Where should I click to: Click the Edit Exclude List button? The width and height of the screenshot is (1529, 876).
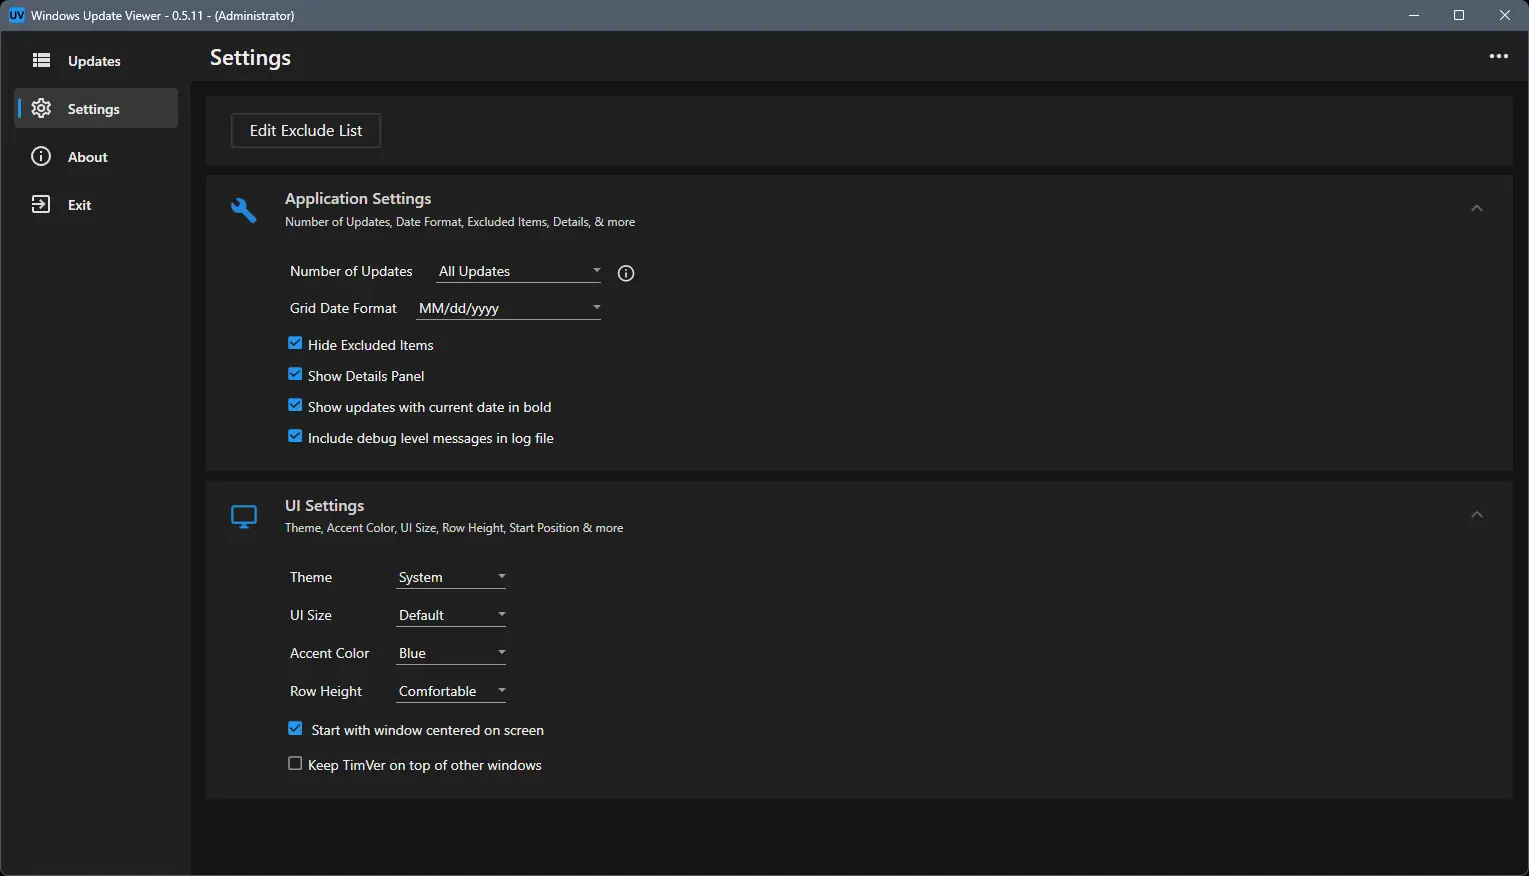(306, 131)
